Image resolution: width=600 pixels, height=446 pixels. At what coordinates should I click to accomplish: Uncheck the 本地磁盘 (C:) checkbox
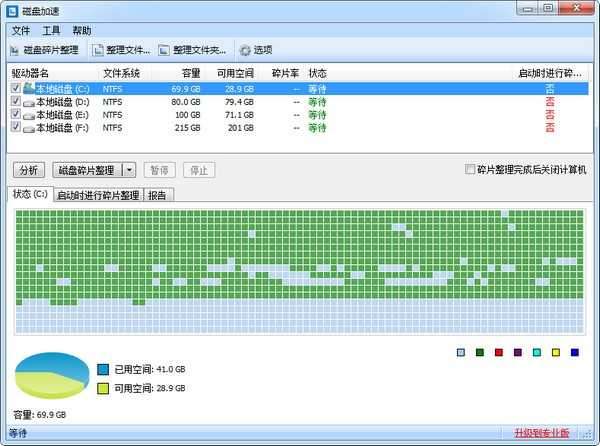15,88
